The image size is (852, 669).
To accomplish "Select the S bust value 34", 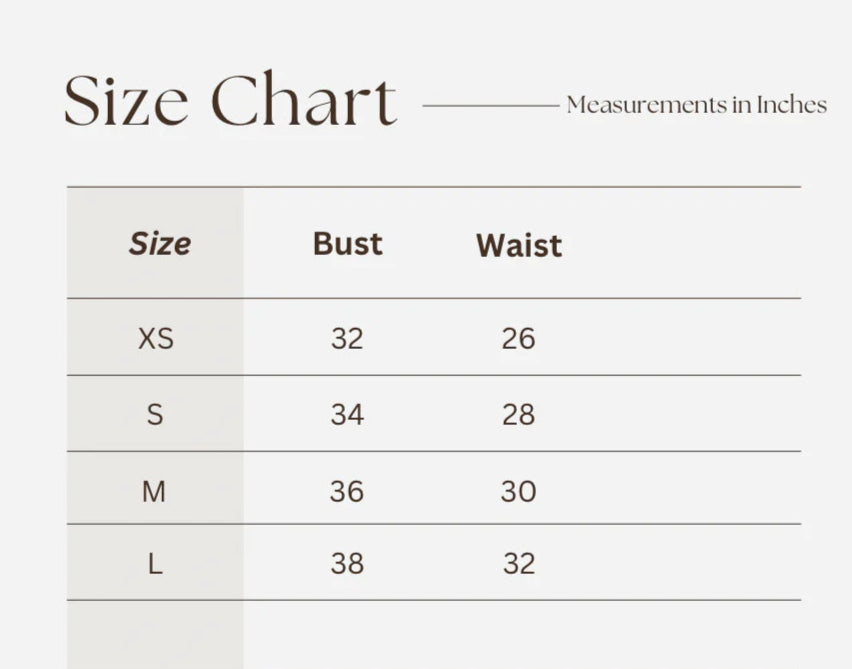I will (x=347, y=415).
